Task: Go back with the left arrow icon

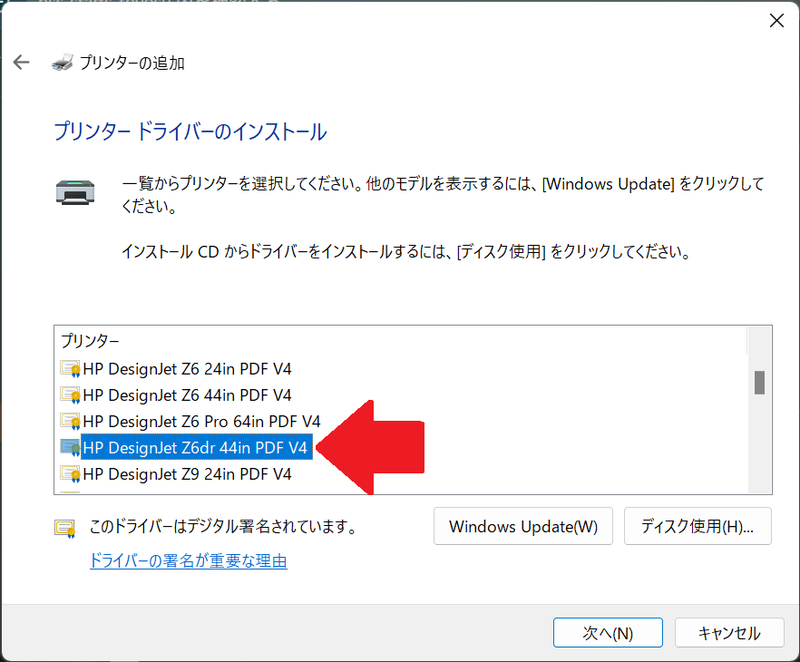Action: pyautogui.click(x=21, y=62)
